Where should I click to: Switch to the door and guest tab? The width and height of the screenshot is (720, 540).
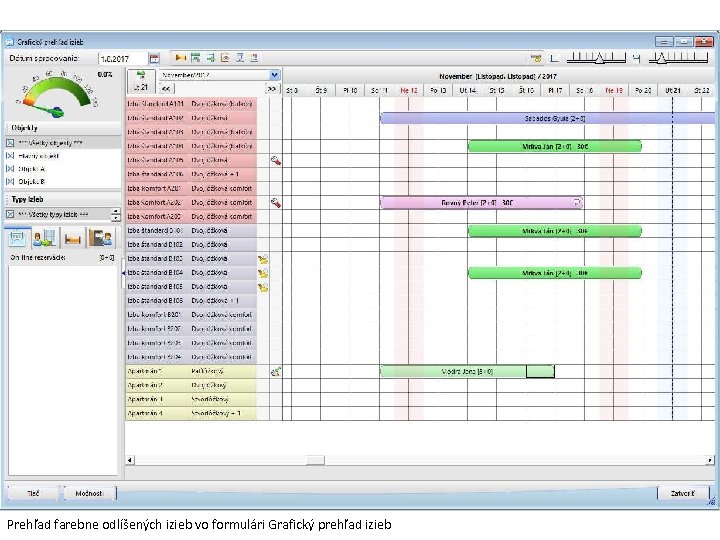(100, 238)
